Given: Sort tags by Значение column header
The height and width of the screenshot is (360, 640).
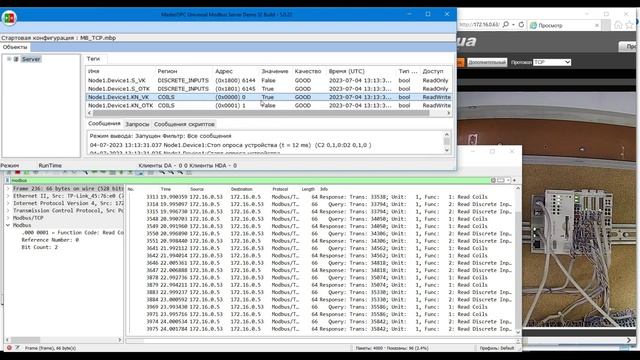Looking at the screenshot, I should click(275, 71).
